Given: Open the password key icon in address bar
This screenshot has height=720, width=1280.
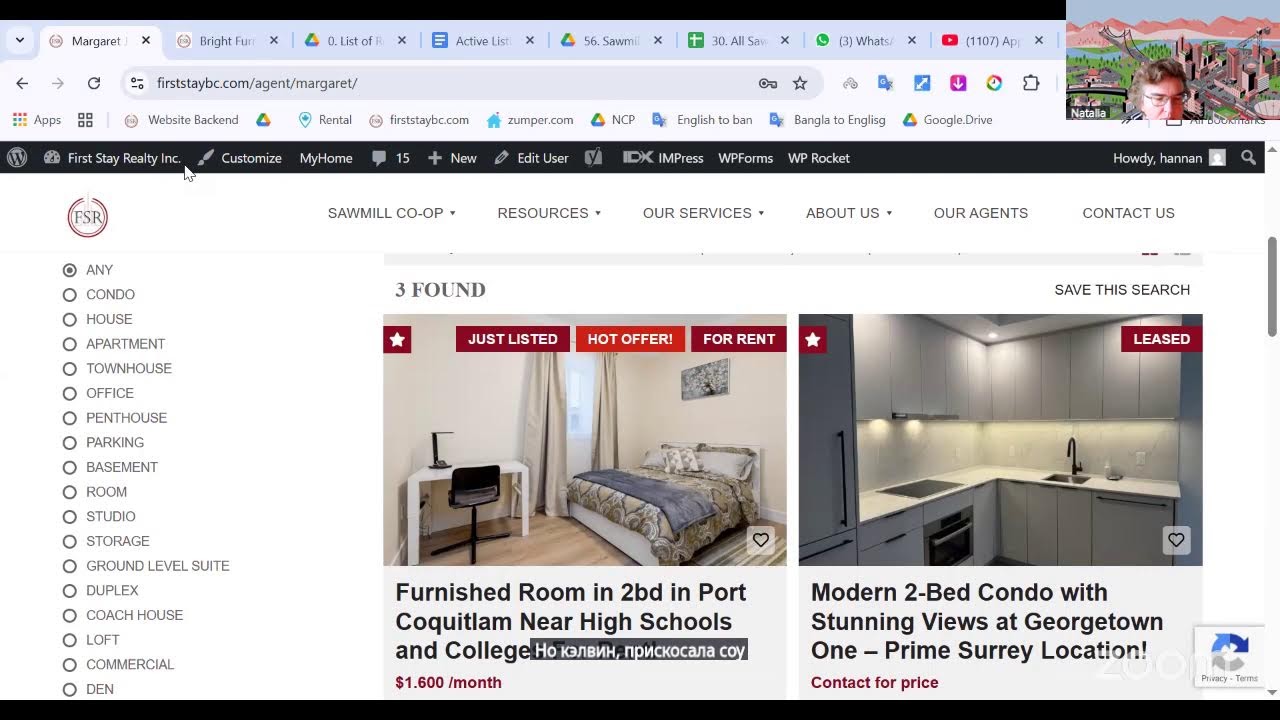Looking at the screenshot, I should tap(768, 83).
